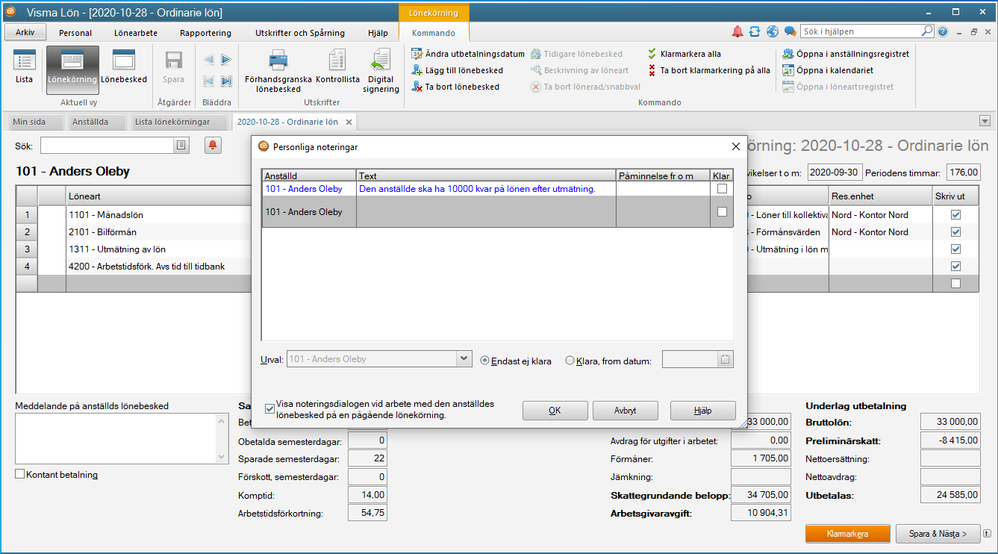Screen dimensions: 998x554
Task: Open the Klara from datum calendar picker
Action: pyautogui.click(x=726, y=359)
